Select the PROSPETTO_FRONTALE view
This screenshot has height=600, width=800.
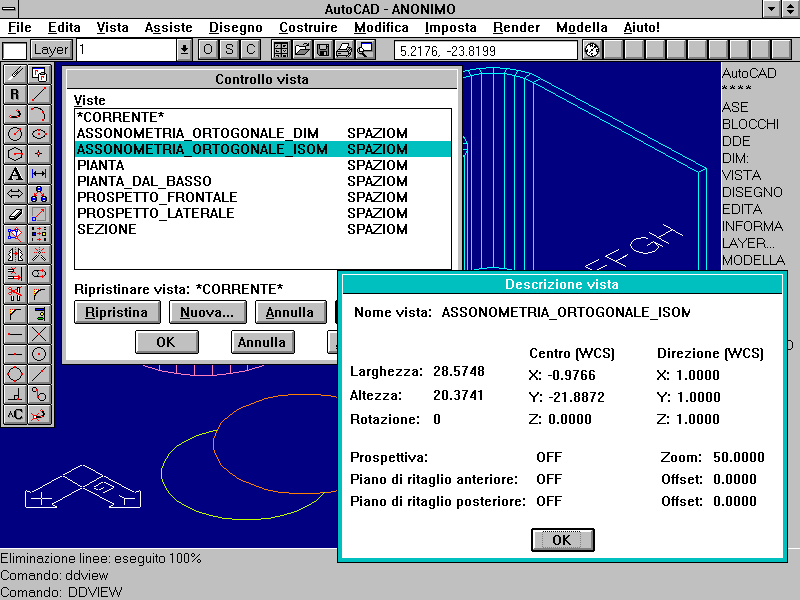coord(263,197)
